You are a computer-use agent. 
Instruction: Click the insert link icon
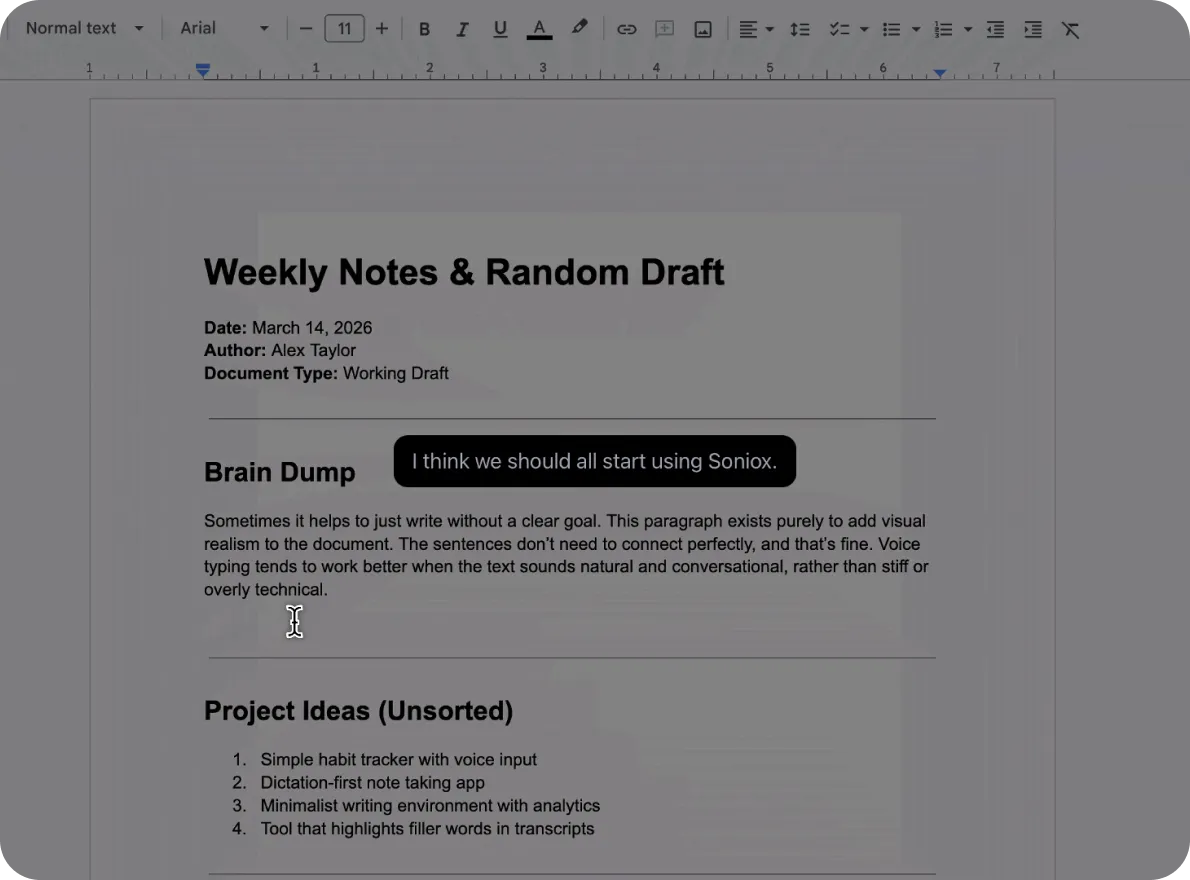(626, 29)
